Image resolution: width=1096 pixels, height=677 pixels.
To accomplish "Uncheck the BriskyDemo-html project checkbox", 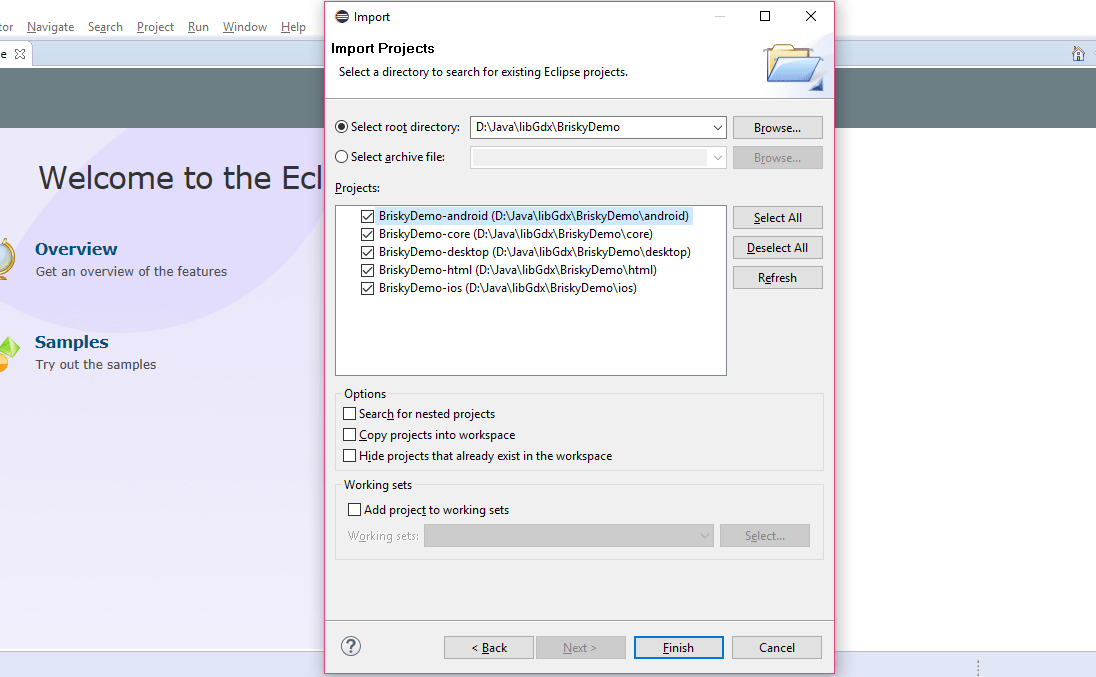I will pyautogui.click(x=368, y=270).
